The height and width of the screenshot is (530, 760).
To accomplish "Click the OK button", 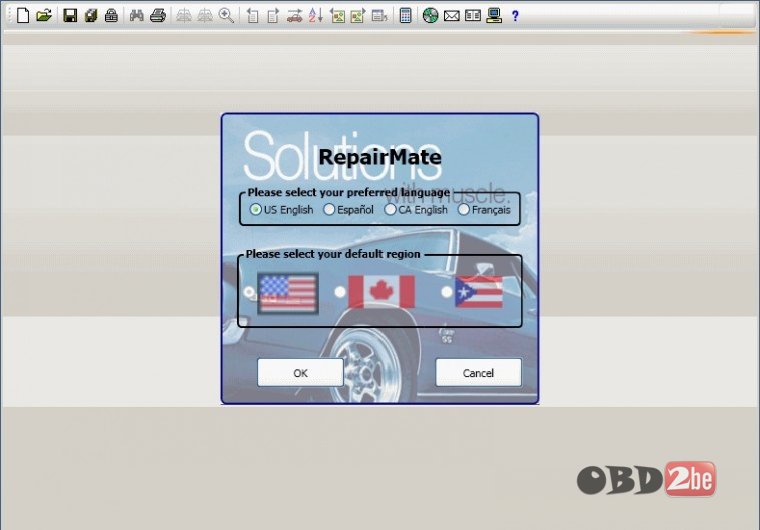I will [301, 372].
